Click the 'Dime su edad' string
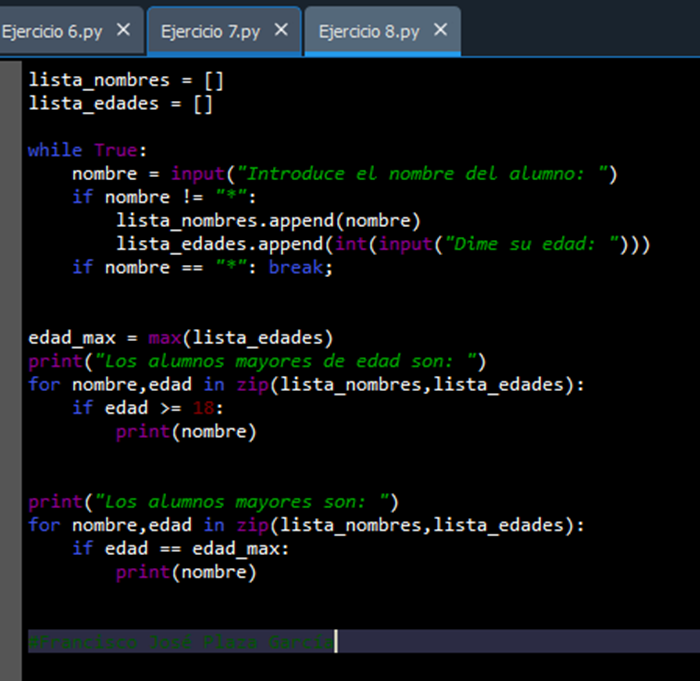Image resolution: width=700 pixels, height=681 pixels. 530,244
